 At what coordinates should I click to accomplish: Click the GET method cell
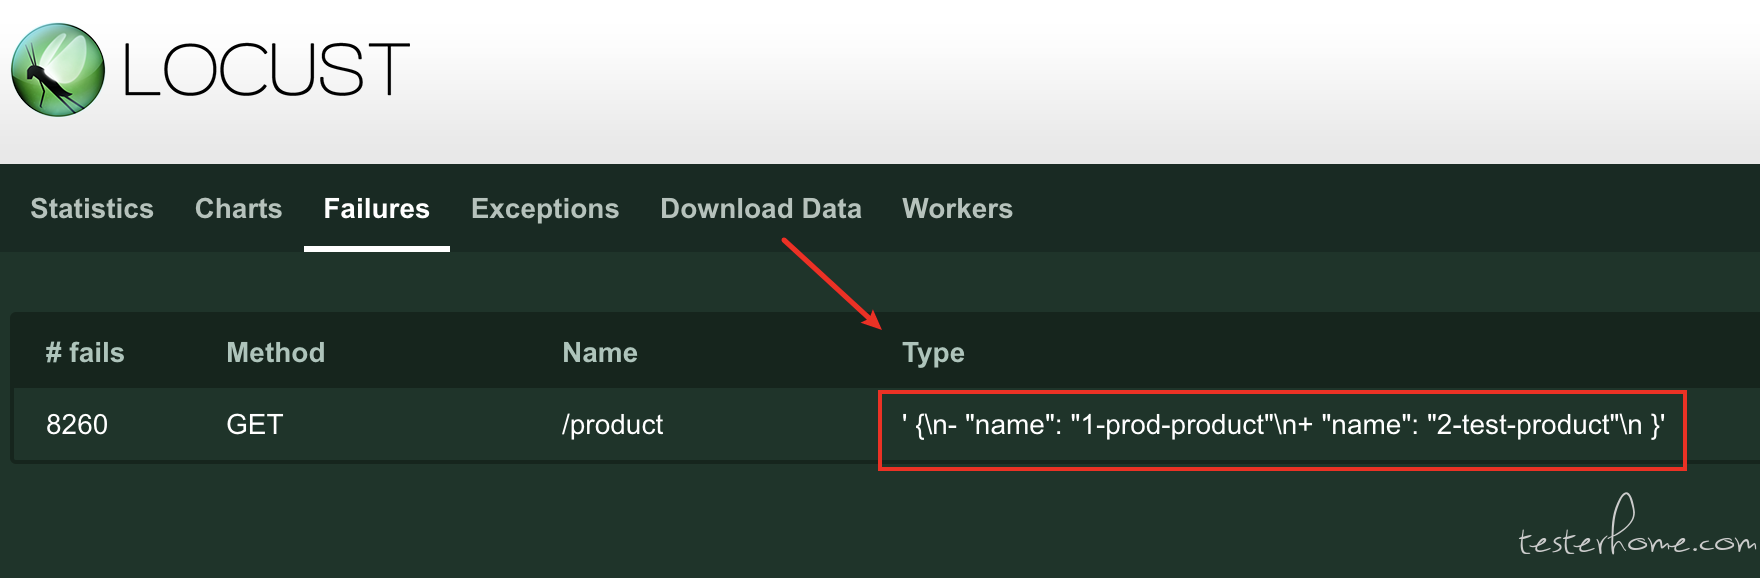tap(255, 424)
